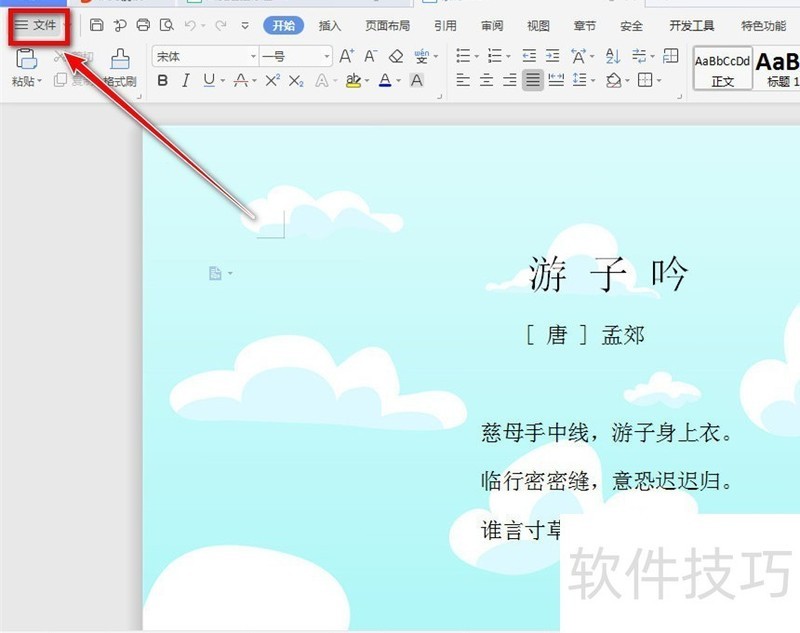Expand the highlight color dropdown arrow
Viewport: 800px width, 633px height.
pos(367,81)
